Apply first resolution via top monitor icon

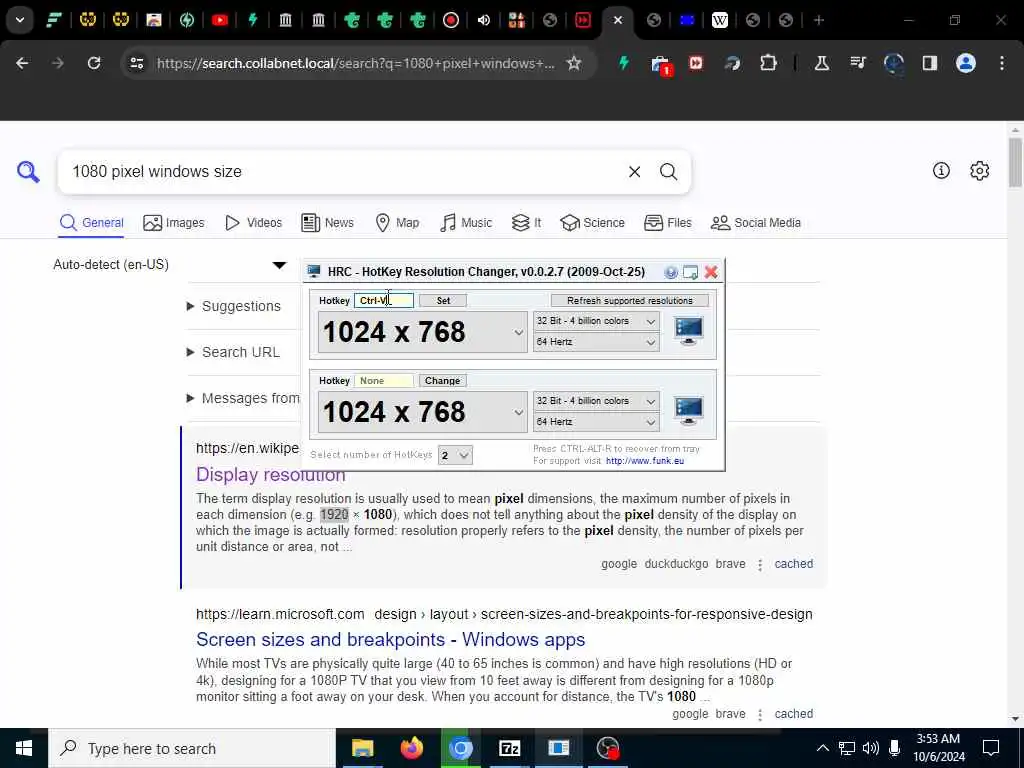[x=688, y=331]
